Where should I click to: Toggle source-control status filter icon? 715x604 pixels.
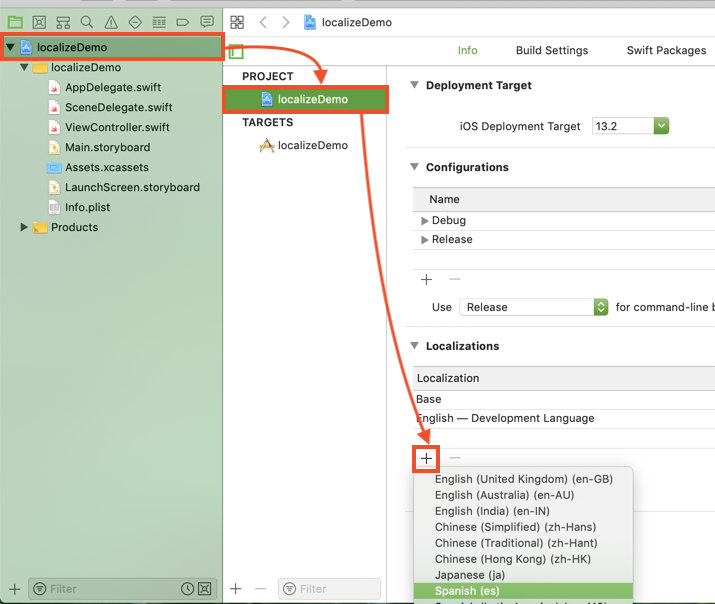click(x=205, y=589)
